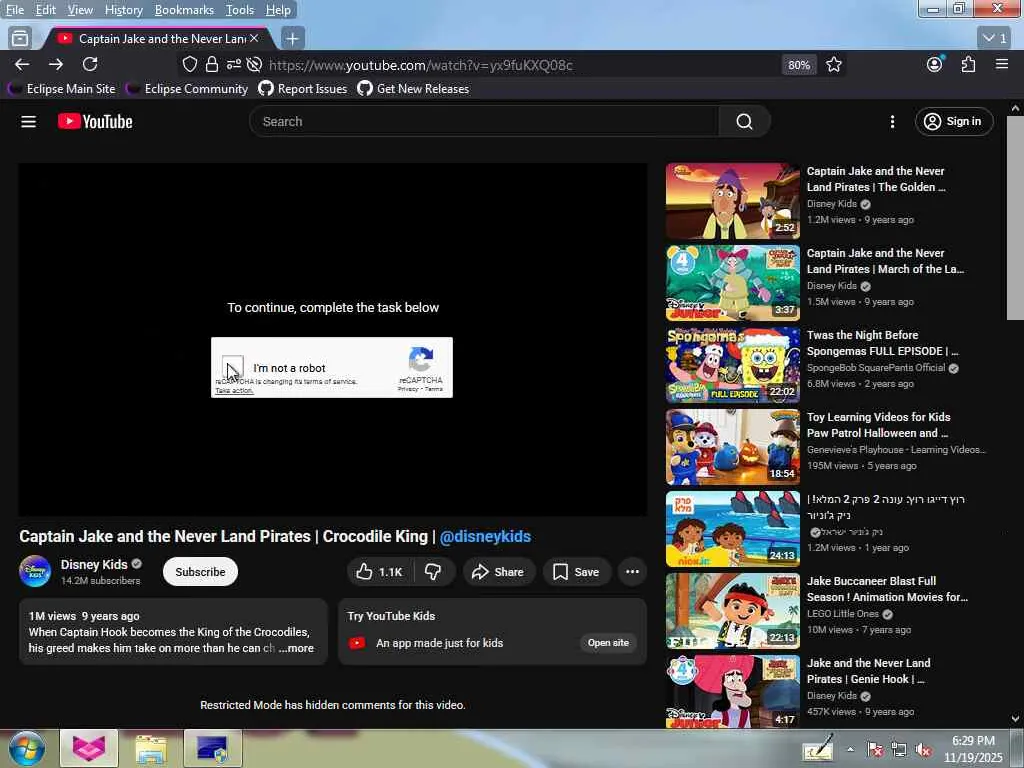
Task: Open the browser account icon
Action: tap(935, 64)
